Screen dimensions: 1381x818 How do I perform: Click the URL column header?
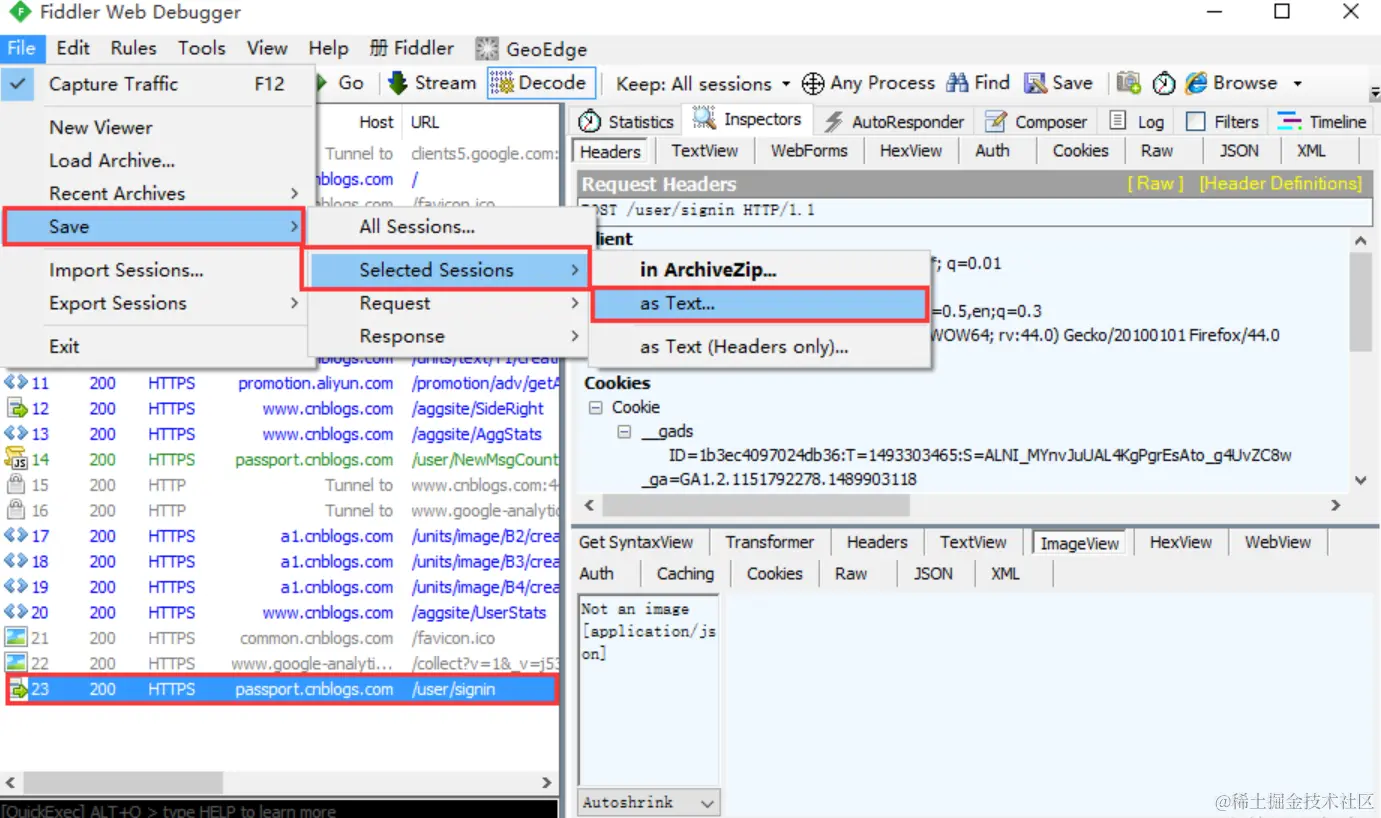[425, 122]
